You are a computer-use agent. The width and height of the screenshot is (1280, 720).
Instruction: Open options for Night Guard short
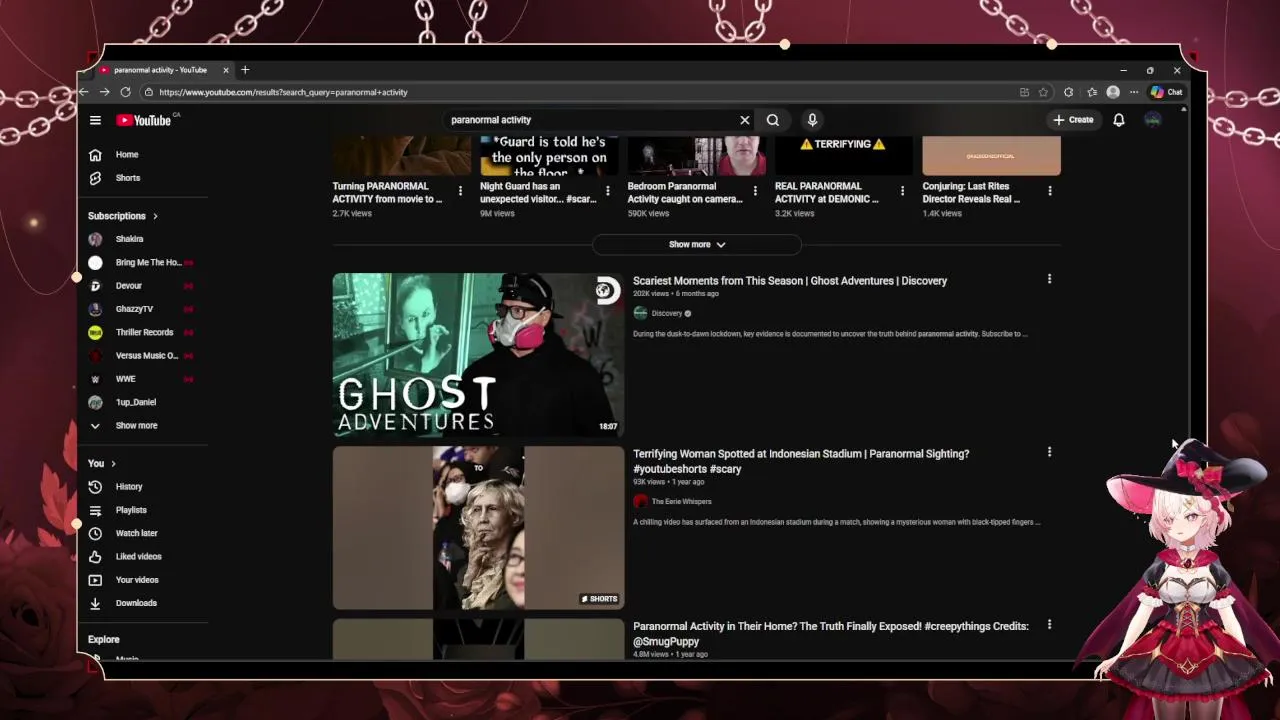tap(607, 191)
